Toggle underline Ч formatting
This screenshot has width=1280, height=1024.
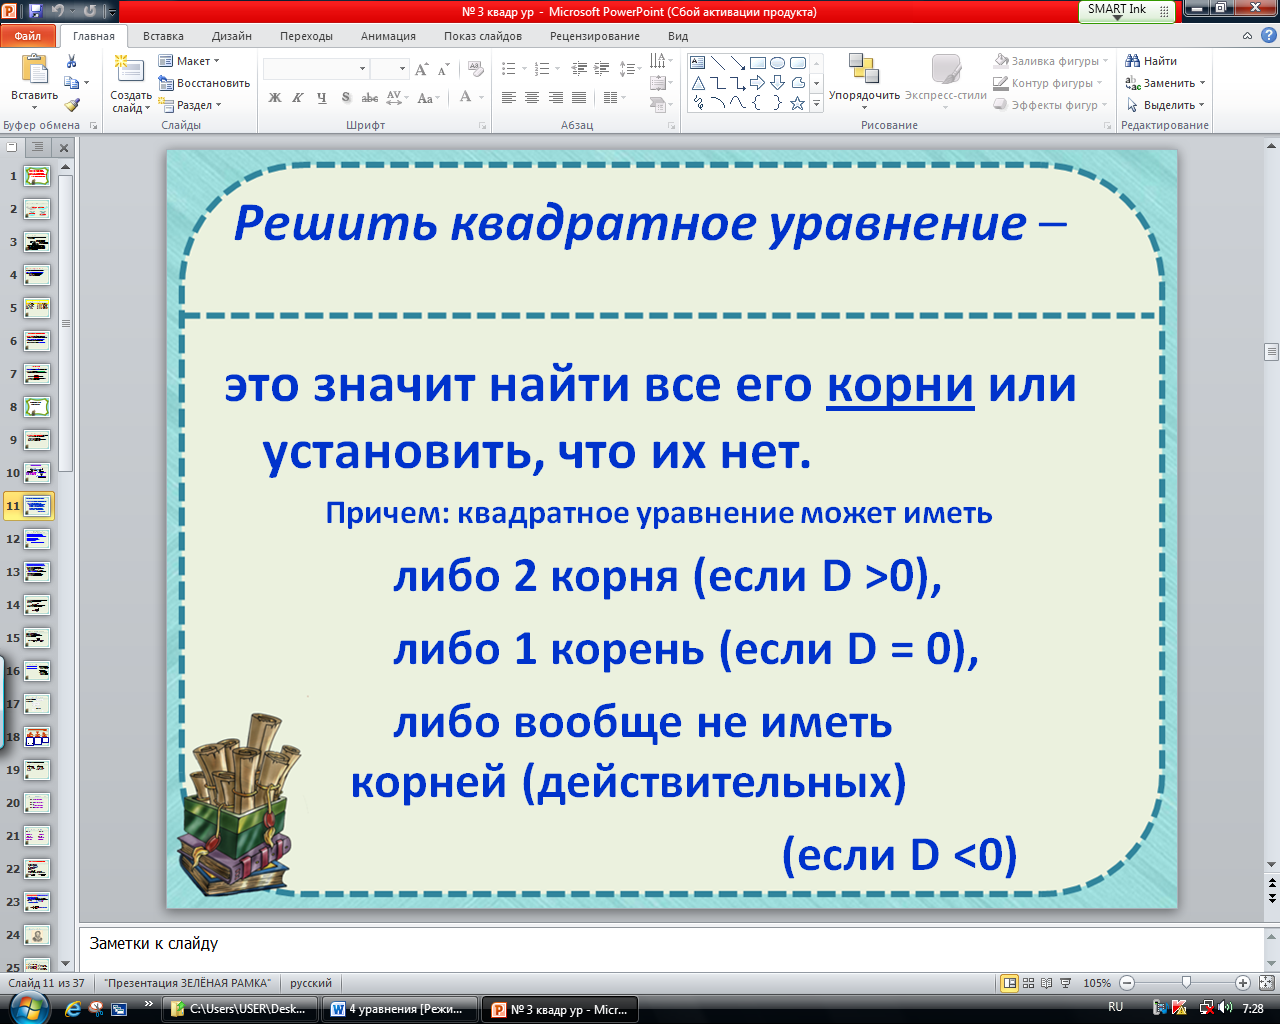(x=321, y=98)
